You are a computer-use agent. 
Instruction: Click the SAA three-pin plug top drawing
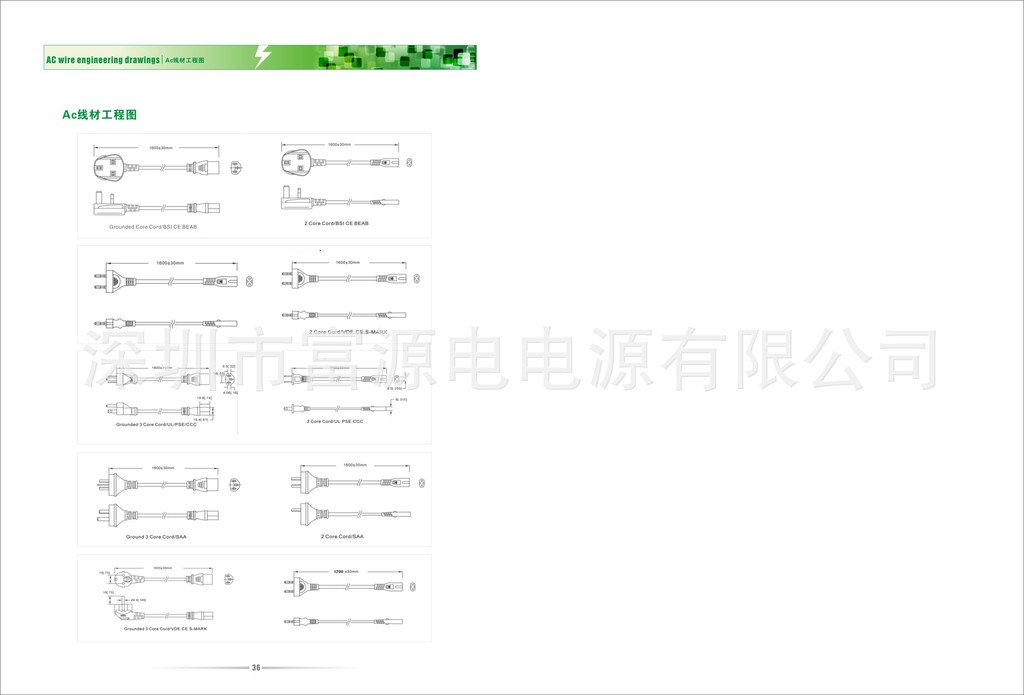[118, 485]
